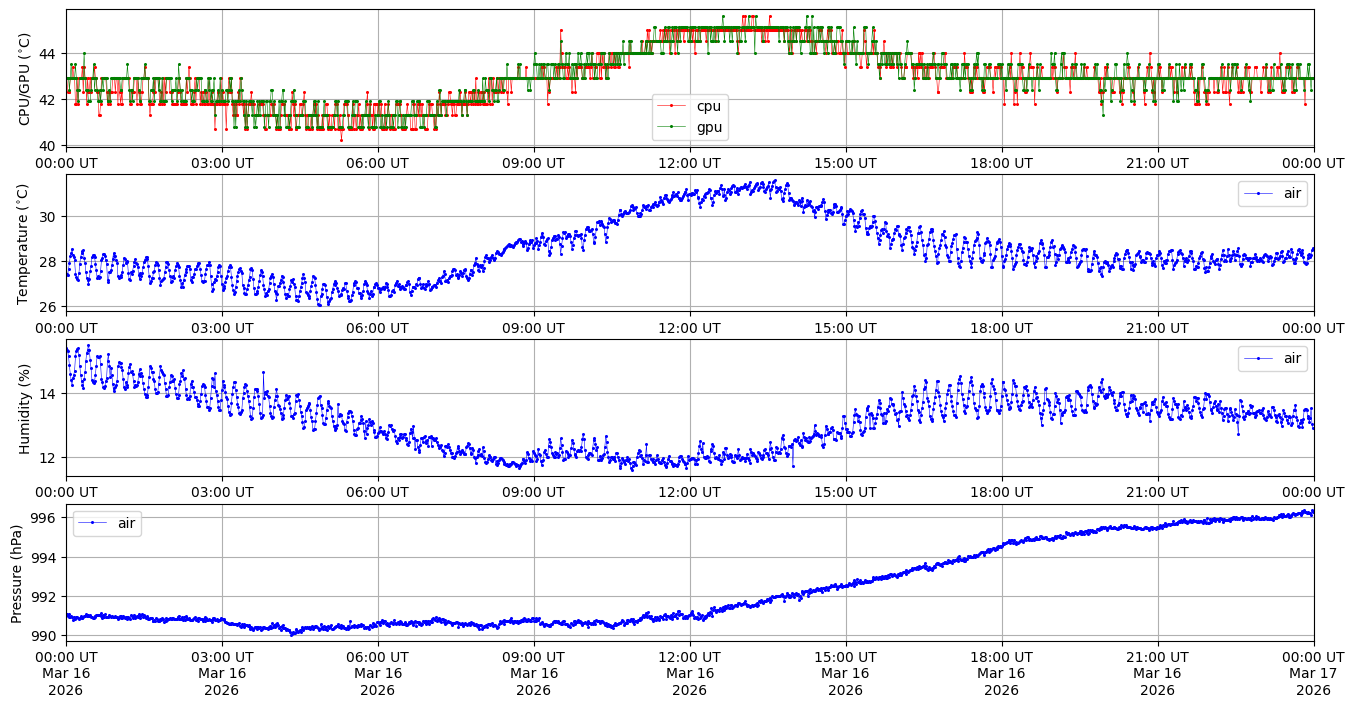Click the Humidity (%) y-axis label

tap(25, 407)
